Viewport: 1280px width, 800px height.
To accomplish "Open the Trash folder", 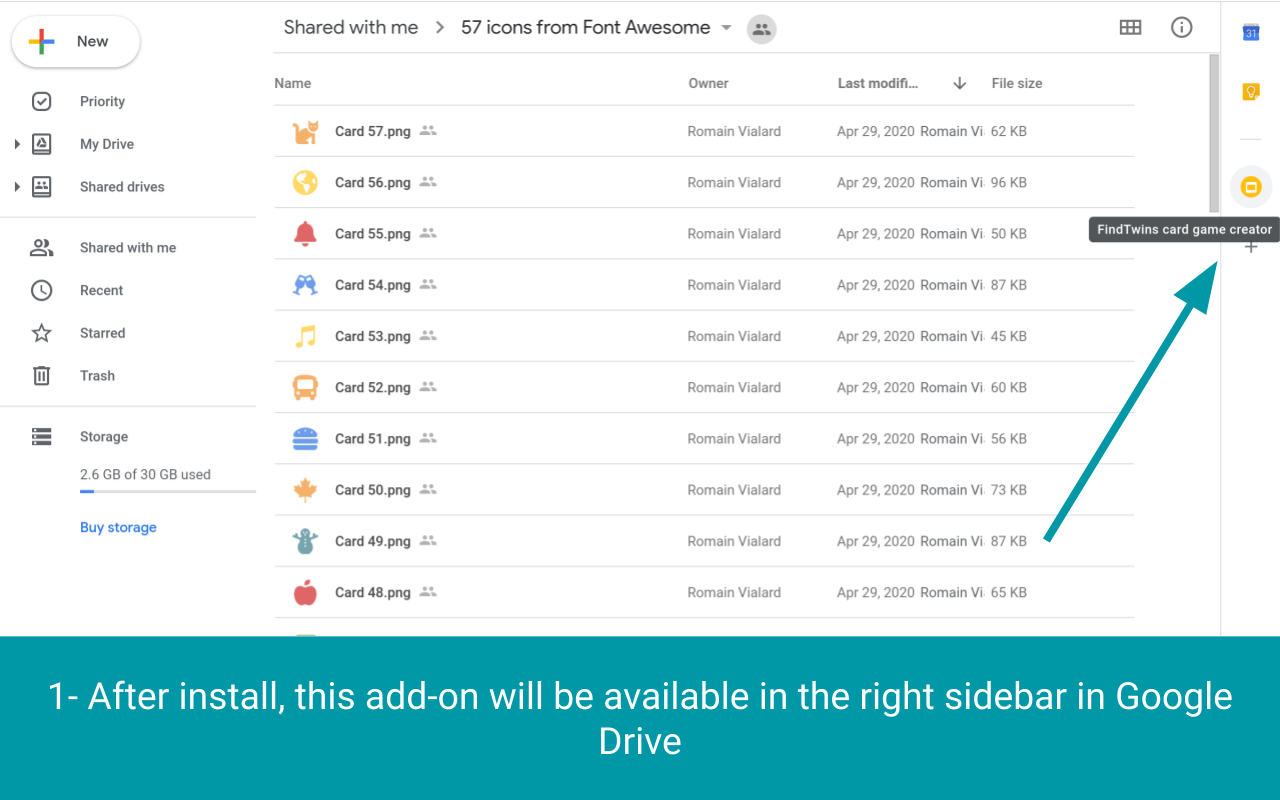I will coord(97,376).
